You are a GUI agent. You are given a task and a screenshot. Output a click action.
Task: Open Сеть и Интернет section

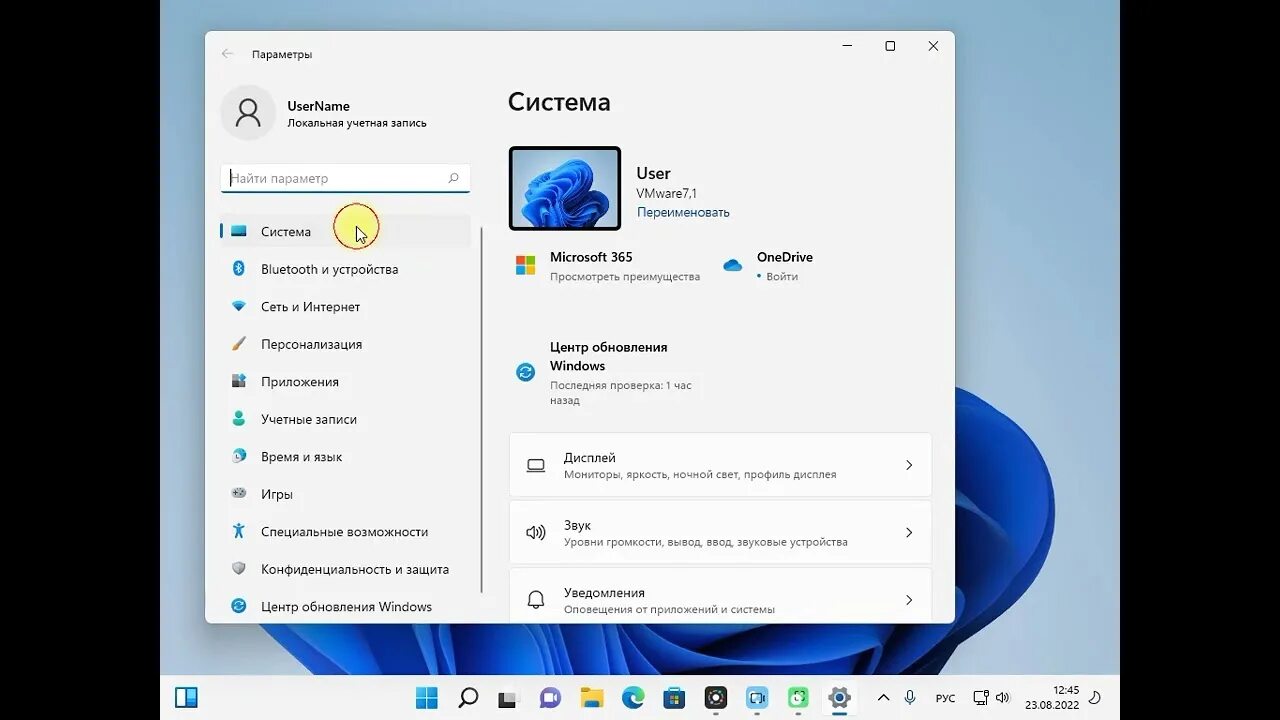coord(345,306)
